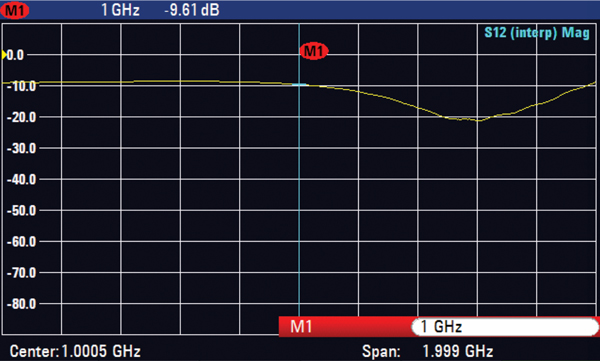Screen dimensions: 600x361
Task: Click the -9.61 dB marker readout
Action: pyautogui.click(x=192, y=10)
